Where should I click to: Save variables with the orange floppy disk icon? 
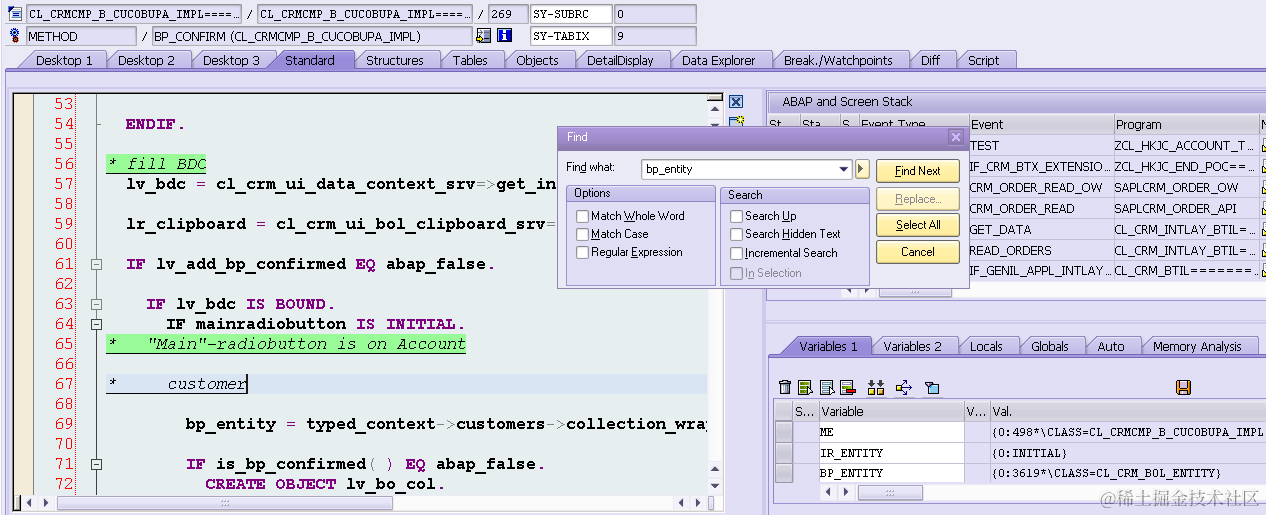point(1183,387)
